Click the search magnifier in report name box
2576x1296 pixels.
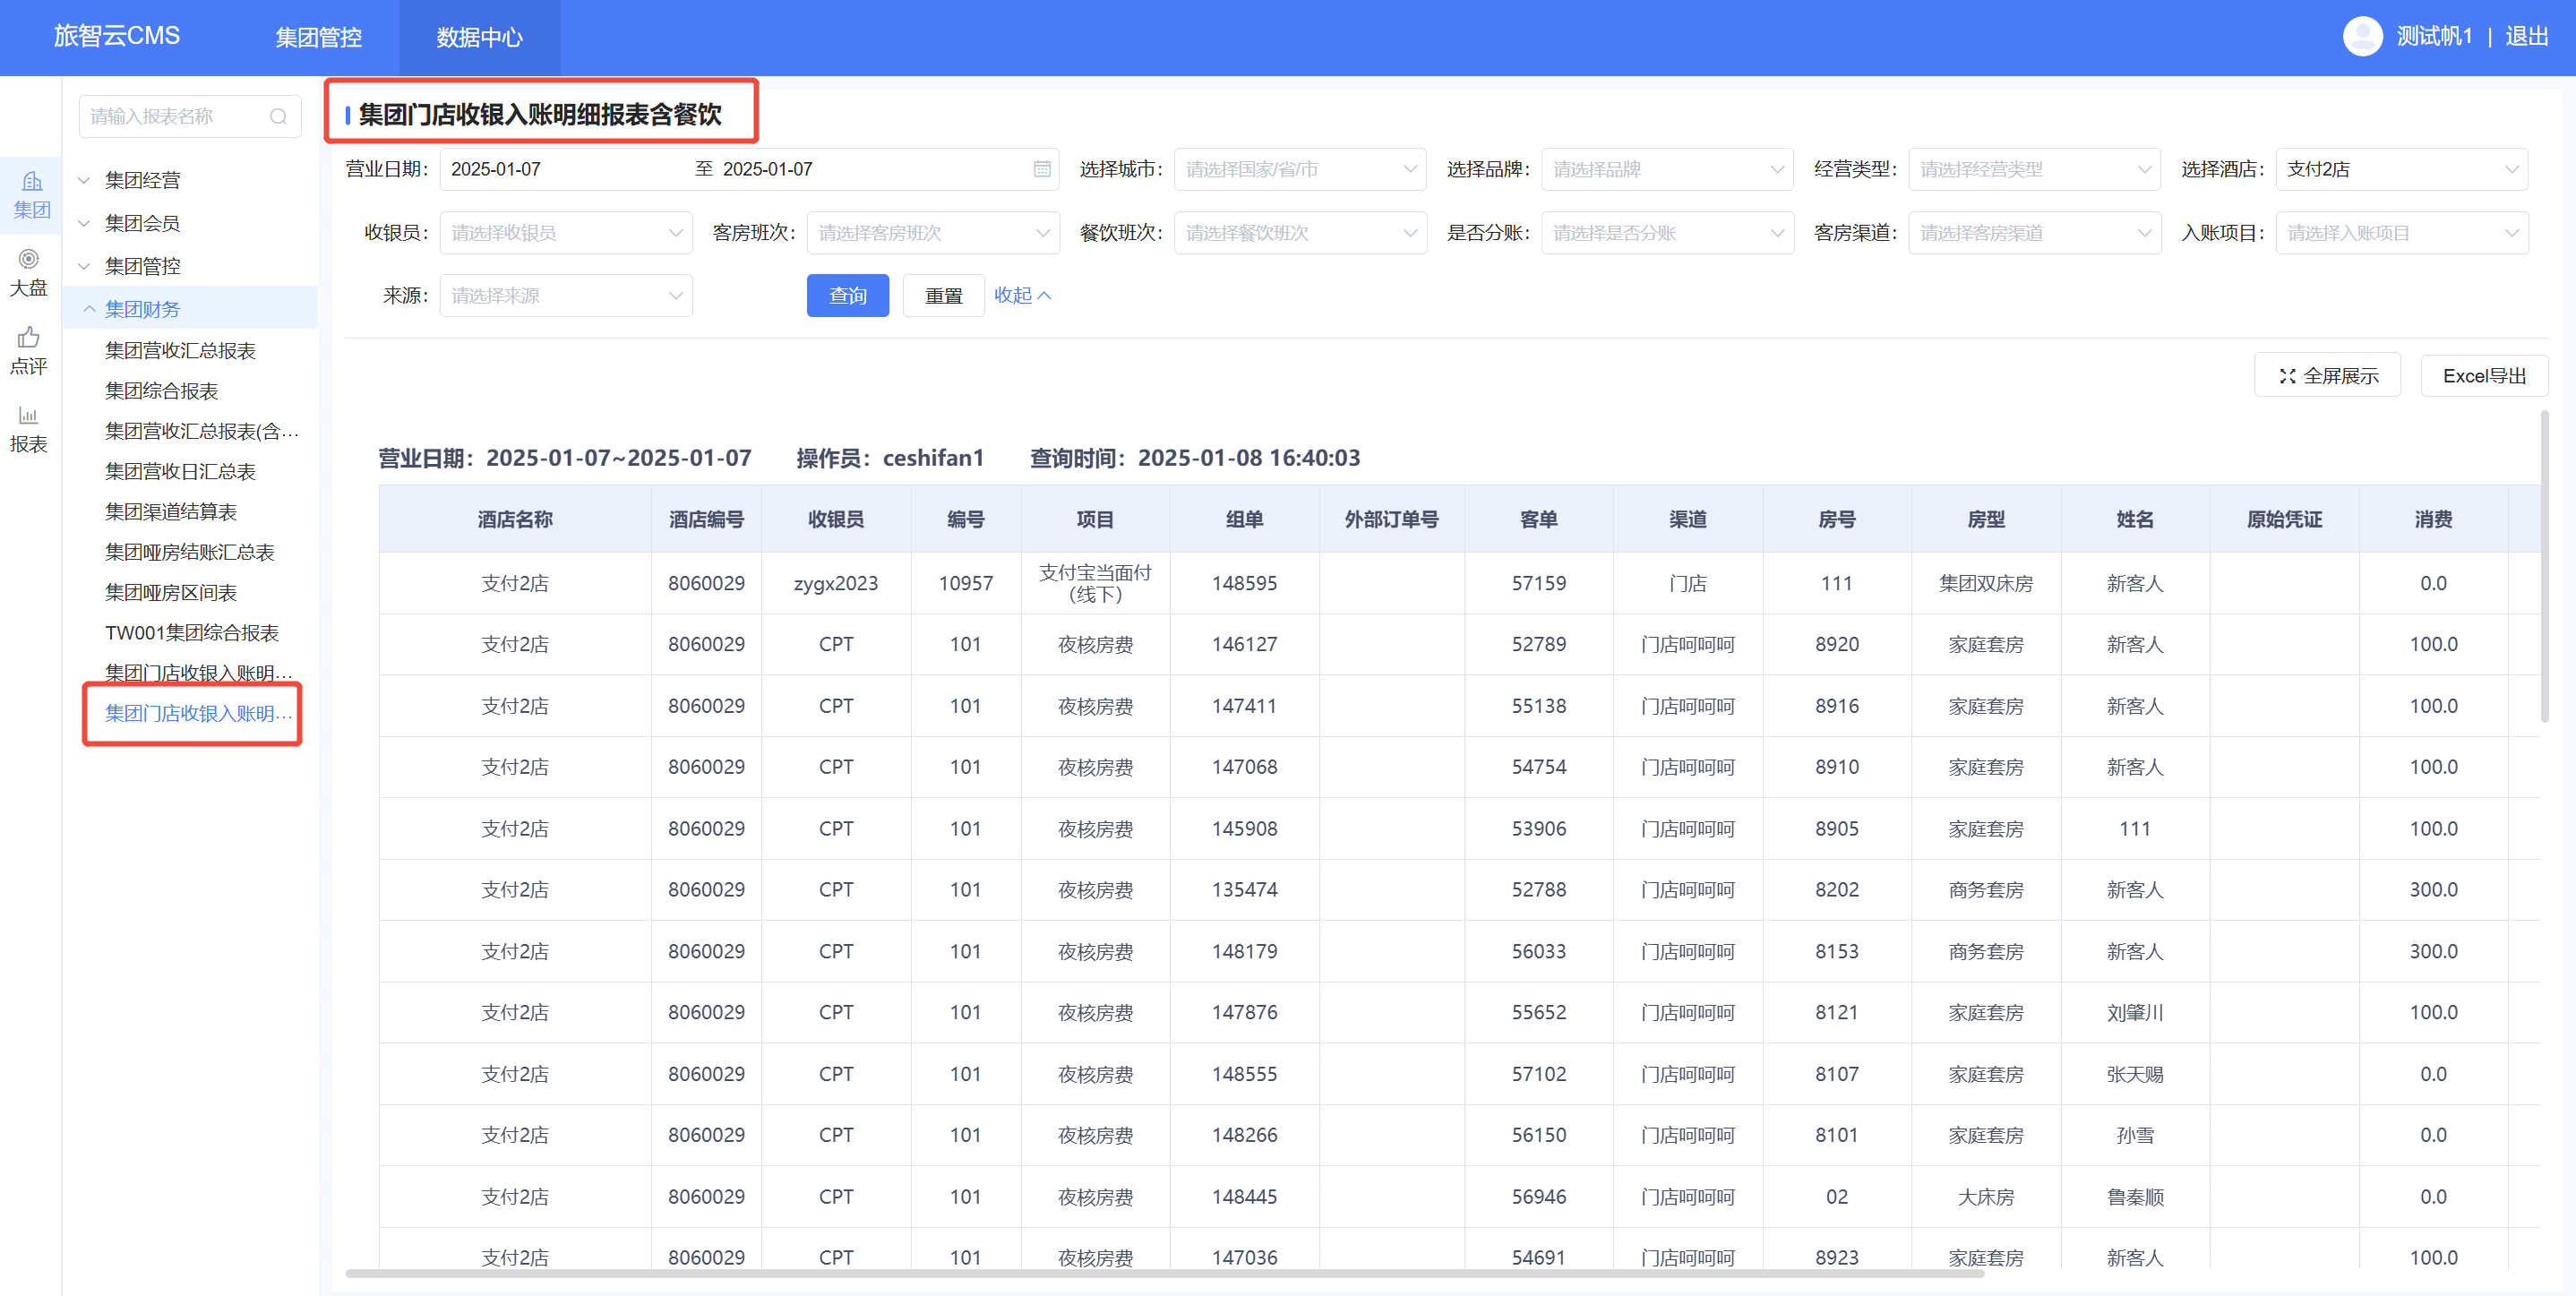pos(278,117)
